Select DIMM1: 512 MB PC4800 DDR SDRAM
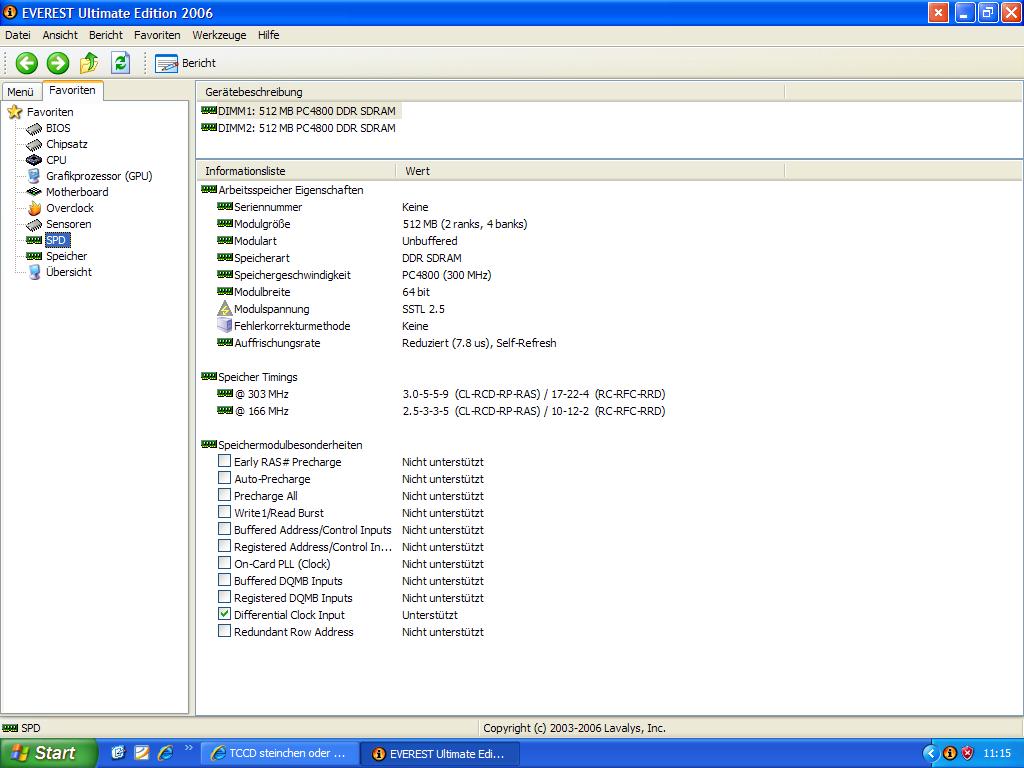 299,111
